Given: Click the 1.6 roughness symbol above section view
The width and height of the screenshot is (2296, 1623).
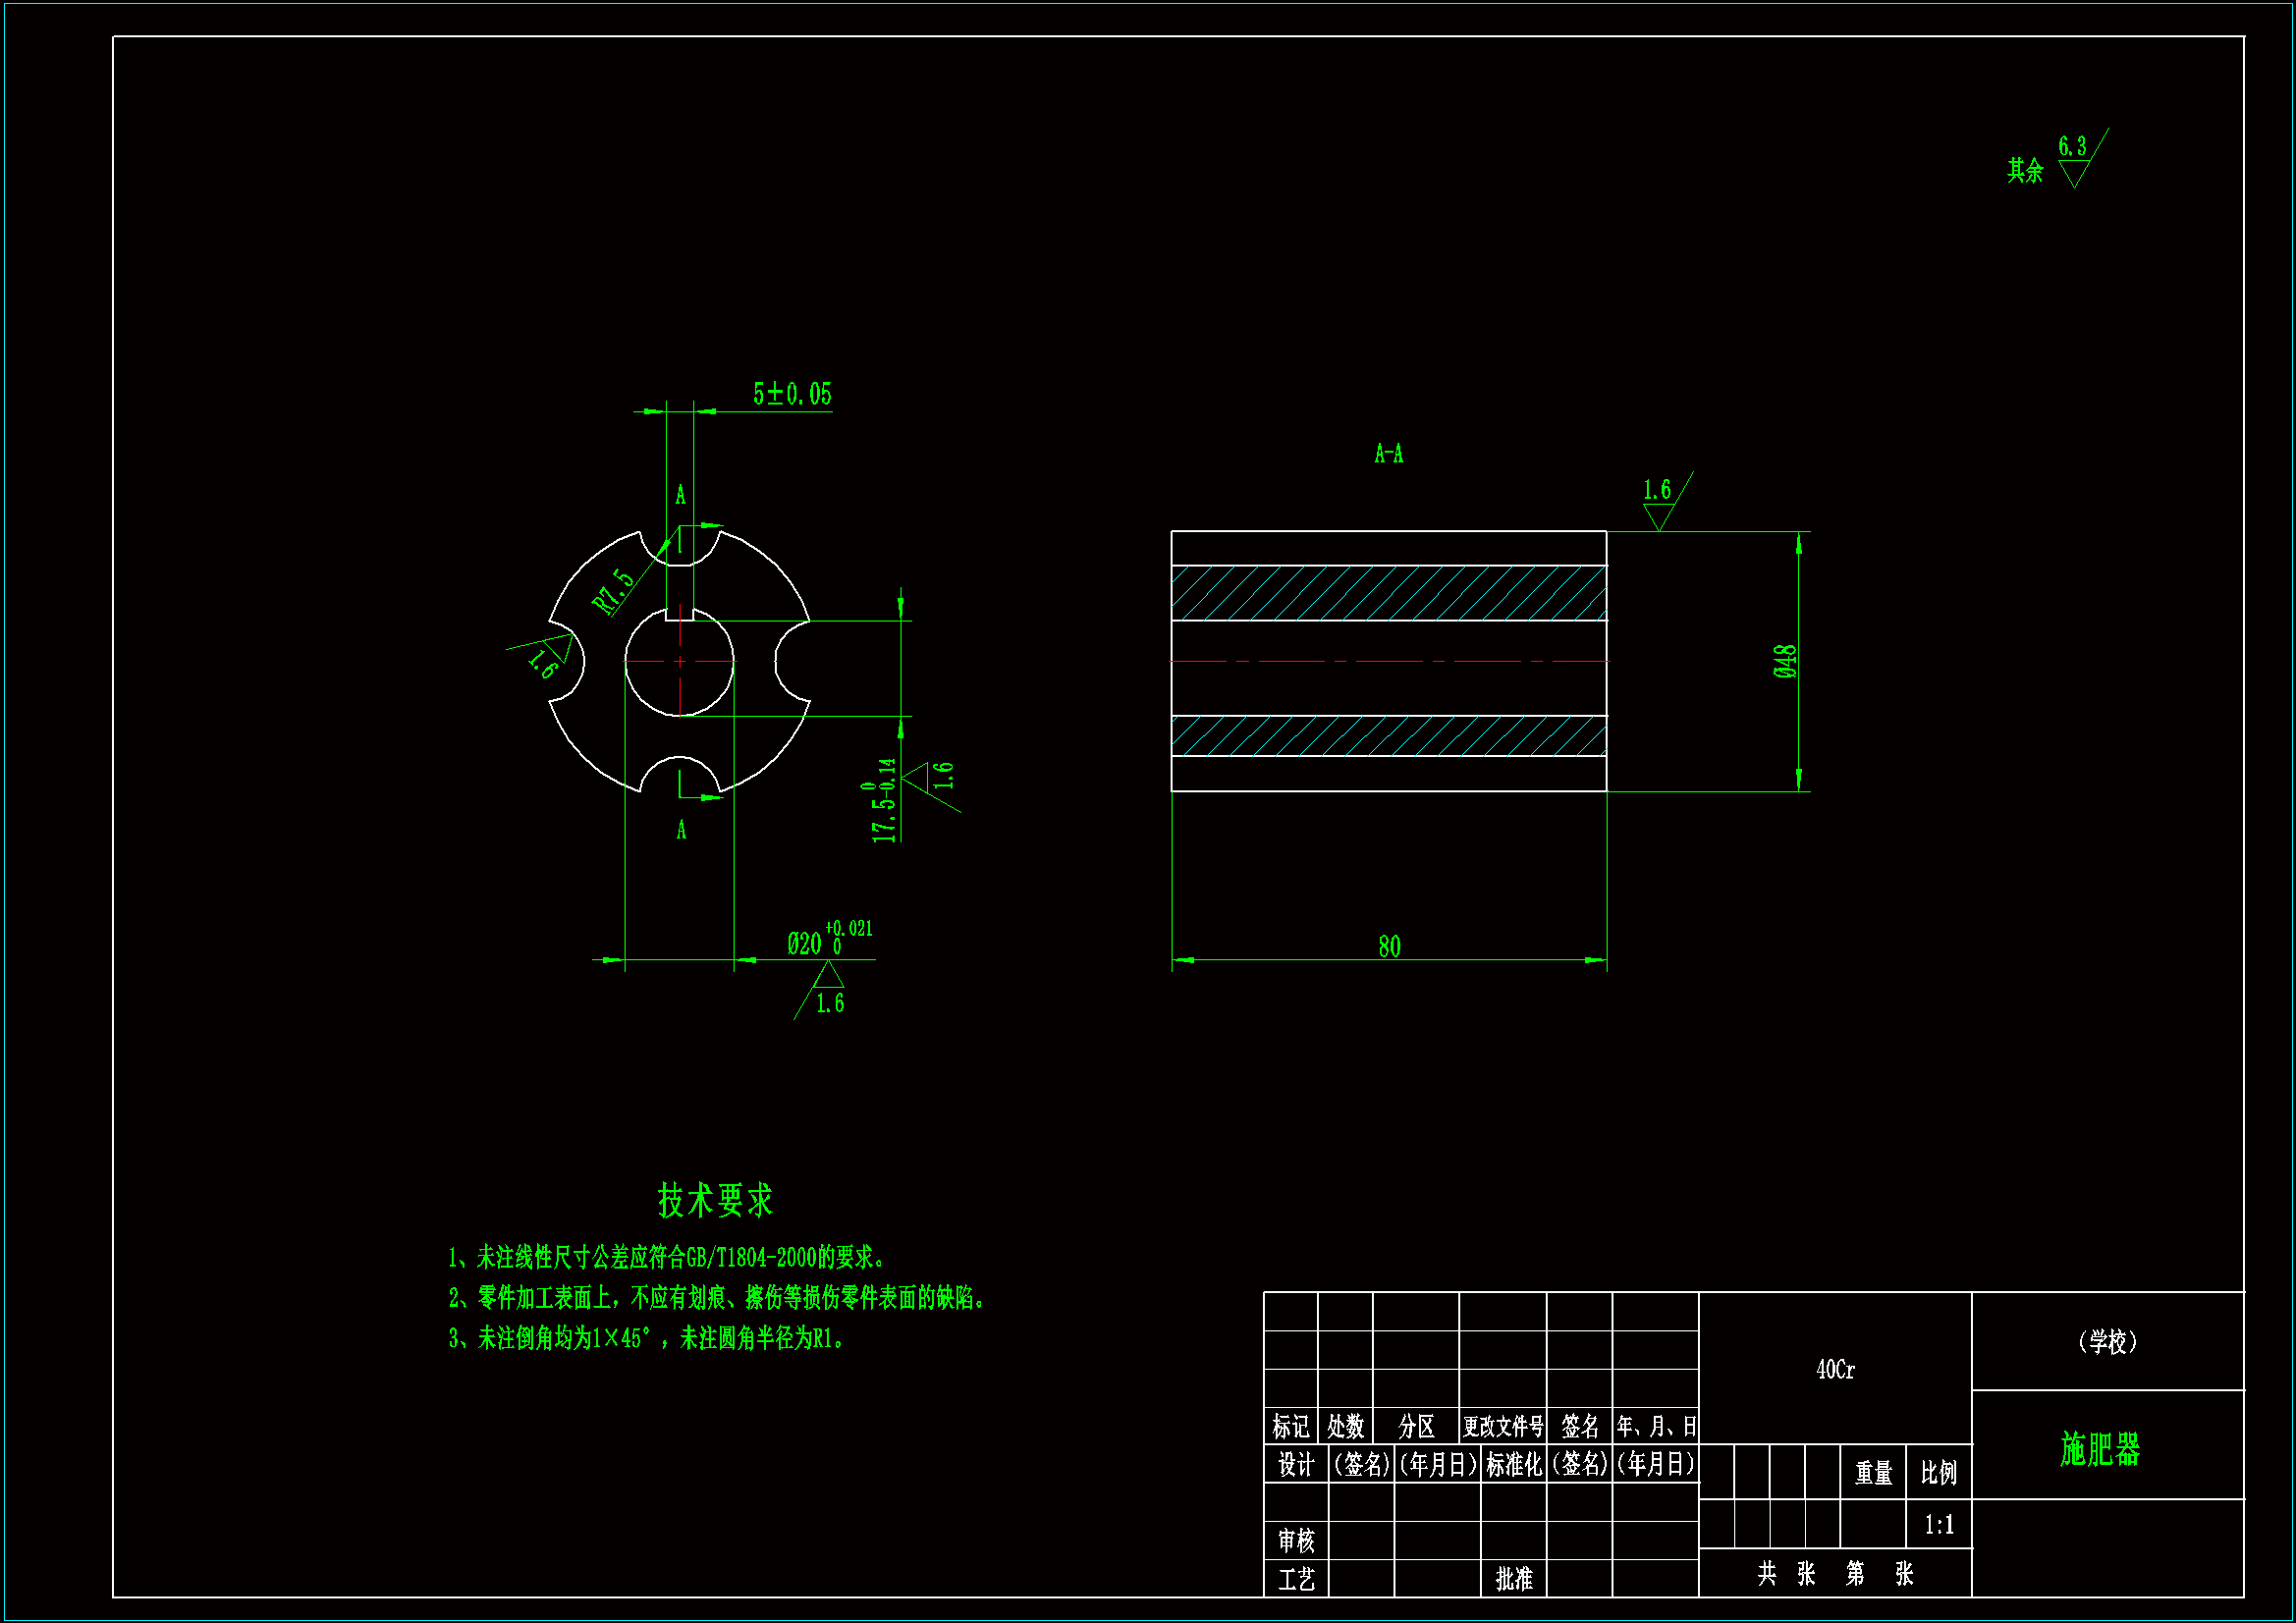Looking at the screenshot, I should click(1658, 502).
